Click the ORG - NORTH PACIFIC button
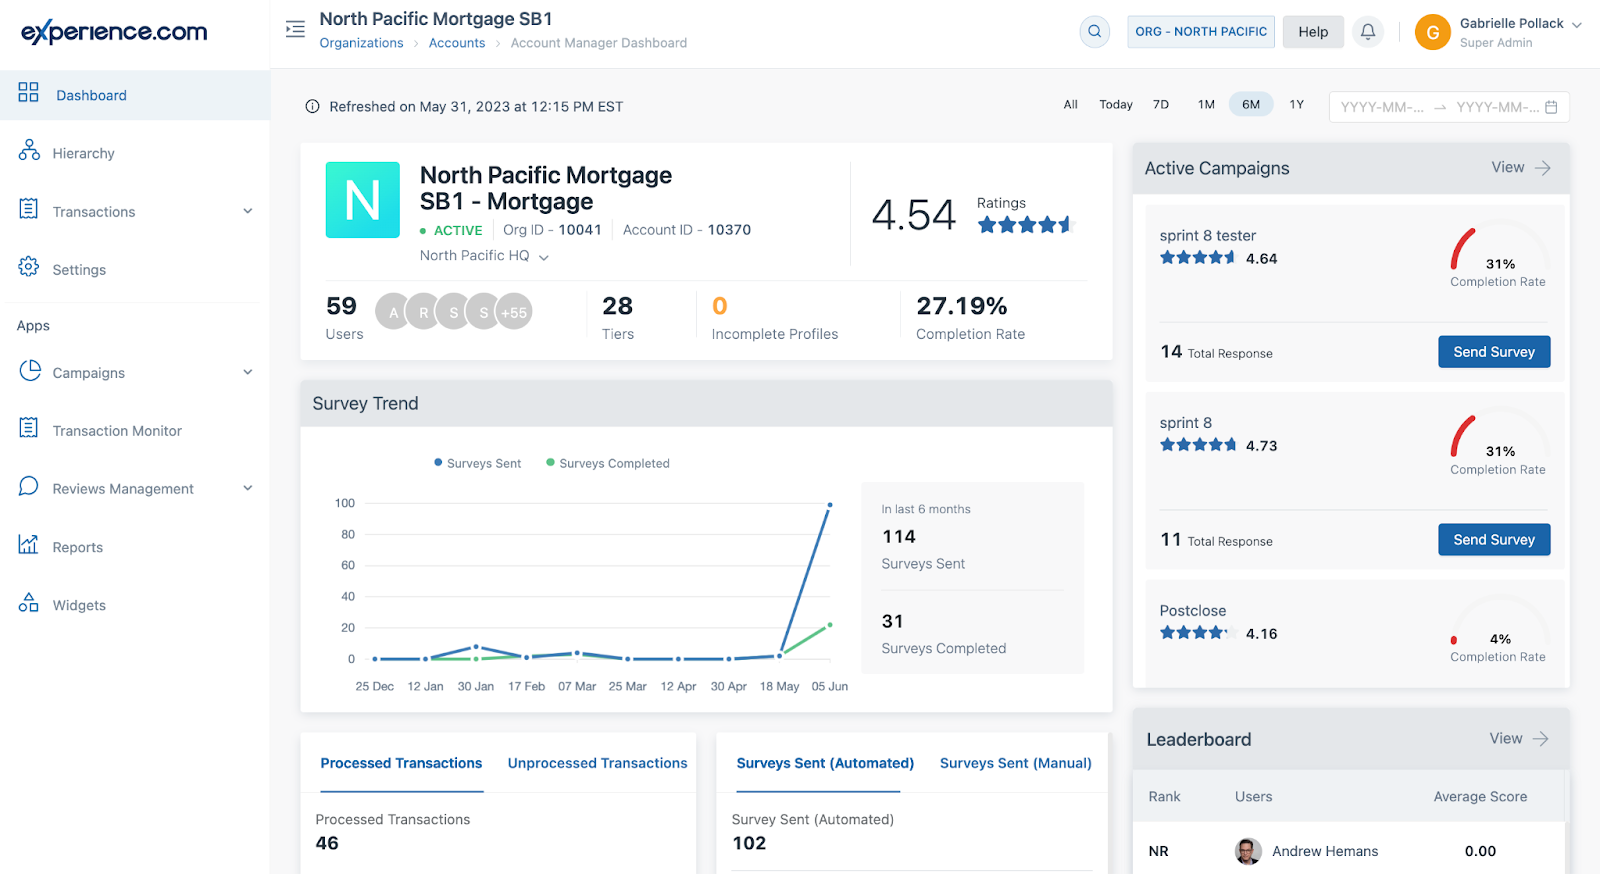 coord(1201,32)
